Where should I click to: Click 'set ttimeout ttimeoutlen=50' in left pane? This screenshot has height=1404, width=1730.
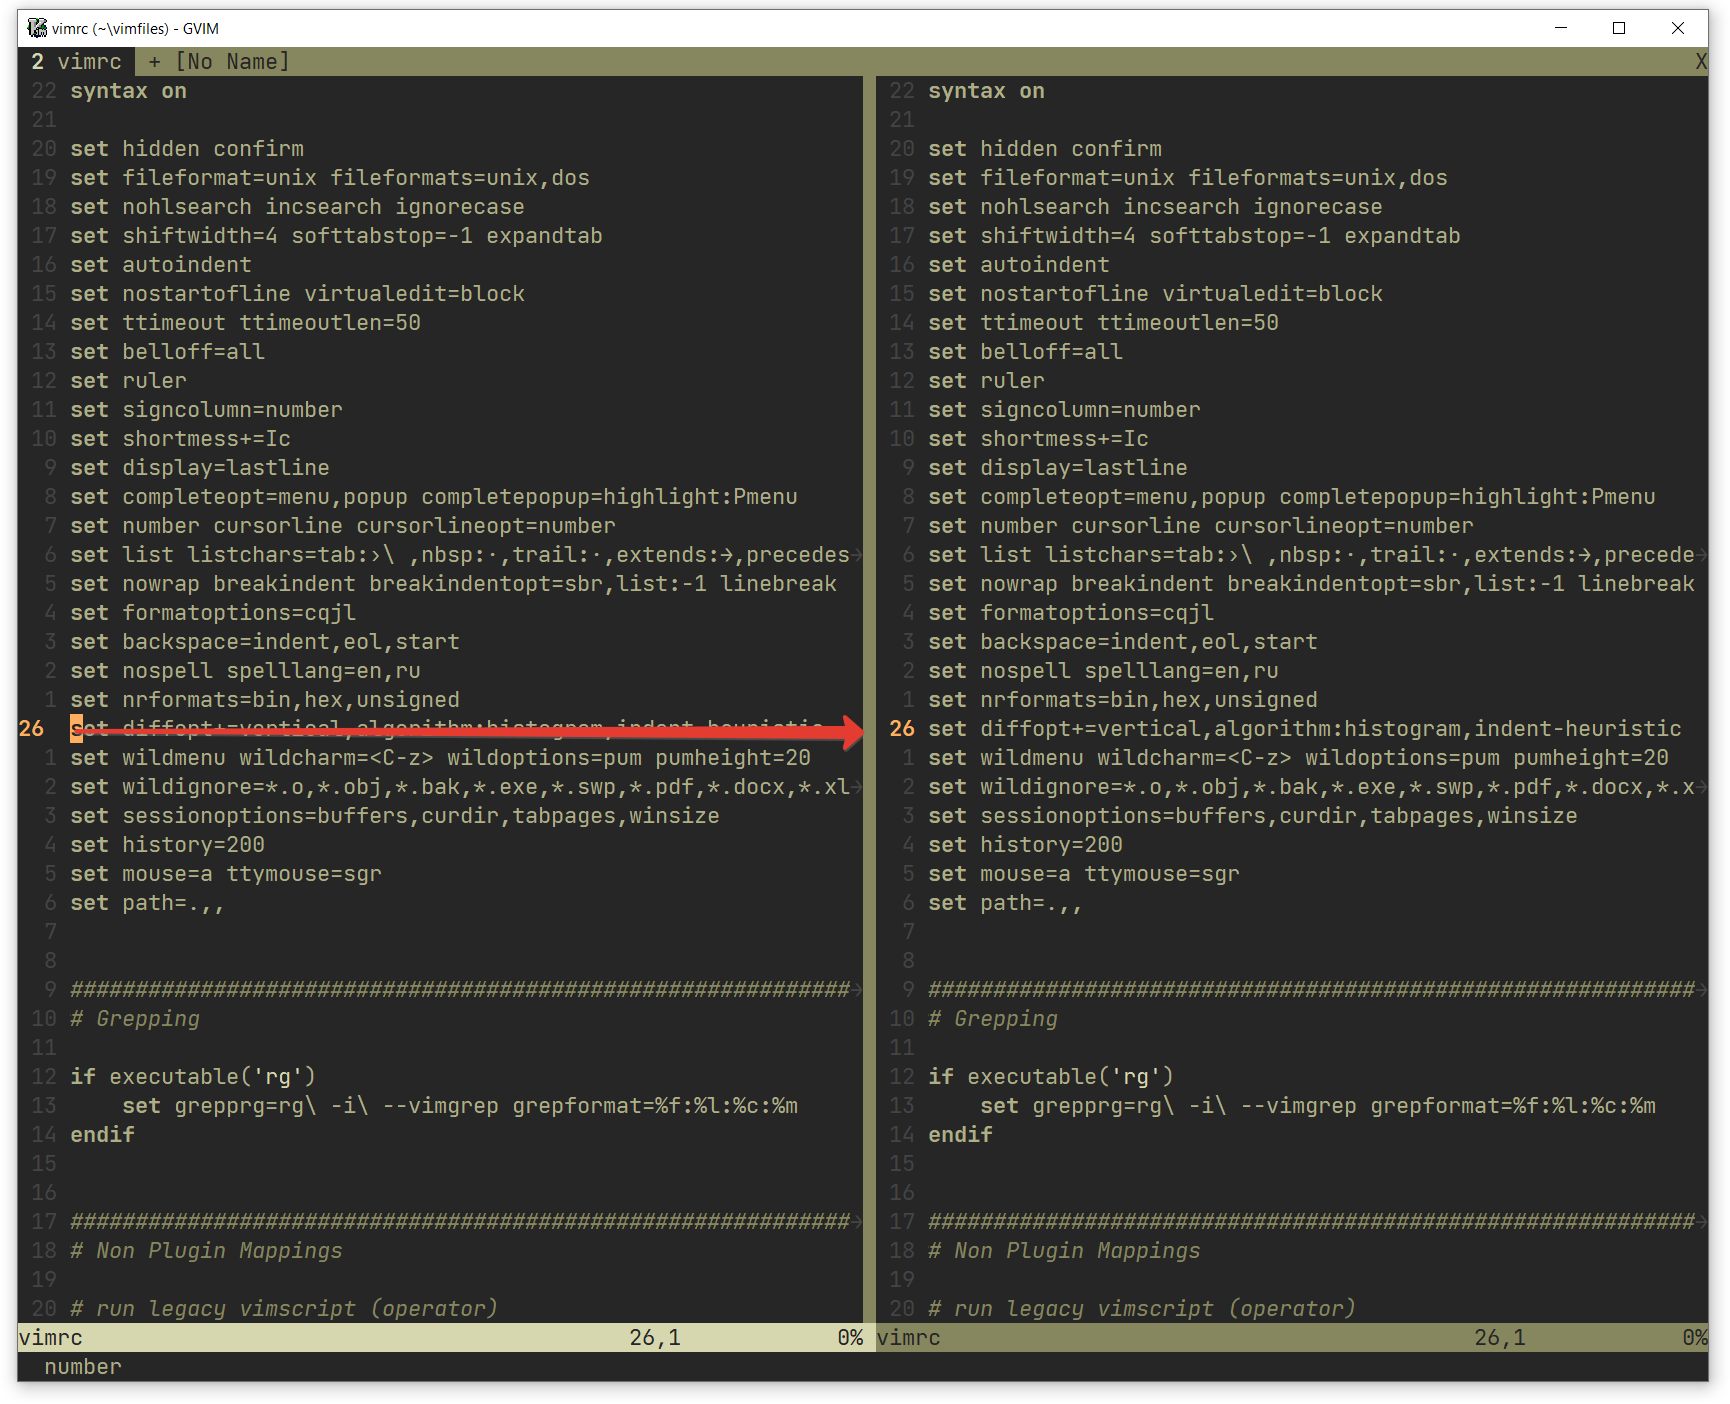(x=245, y=323)
